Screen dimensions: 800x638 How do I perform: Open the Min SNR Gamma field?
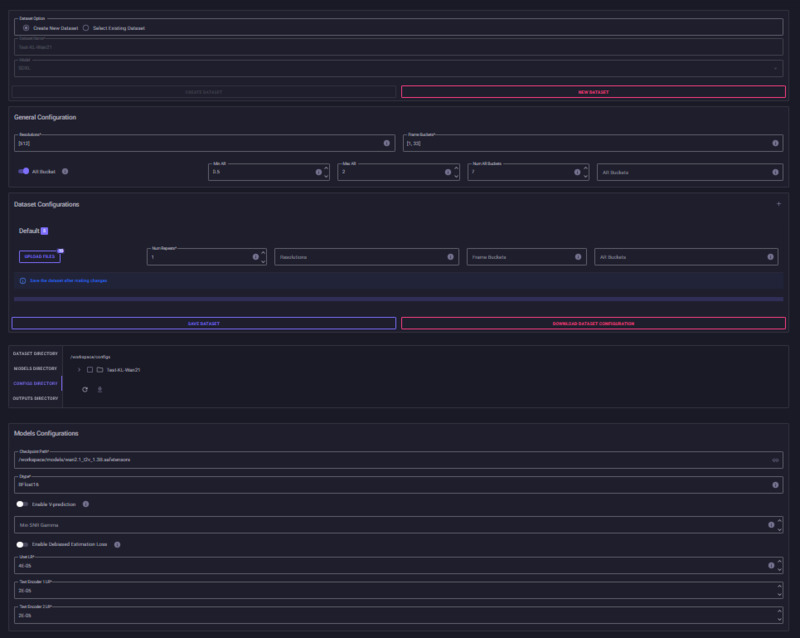point(390,524)
